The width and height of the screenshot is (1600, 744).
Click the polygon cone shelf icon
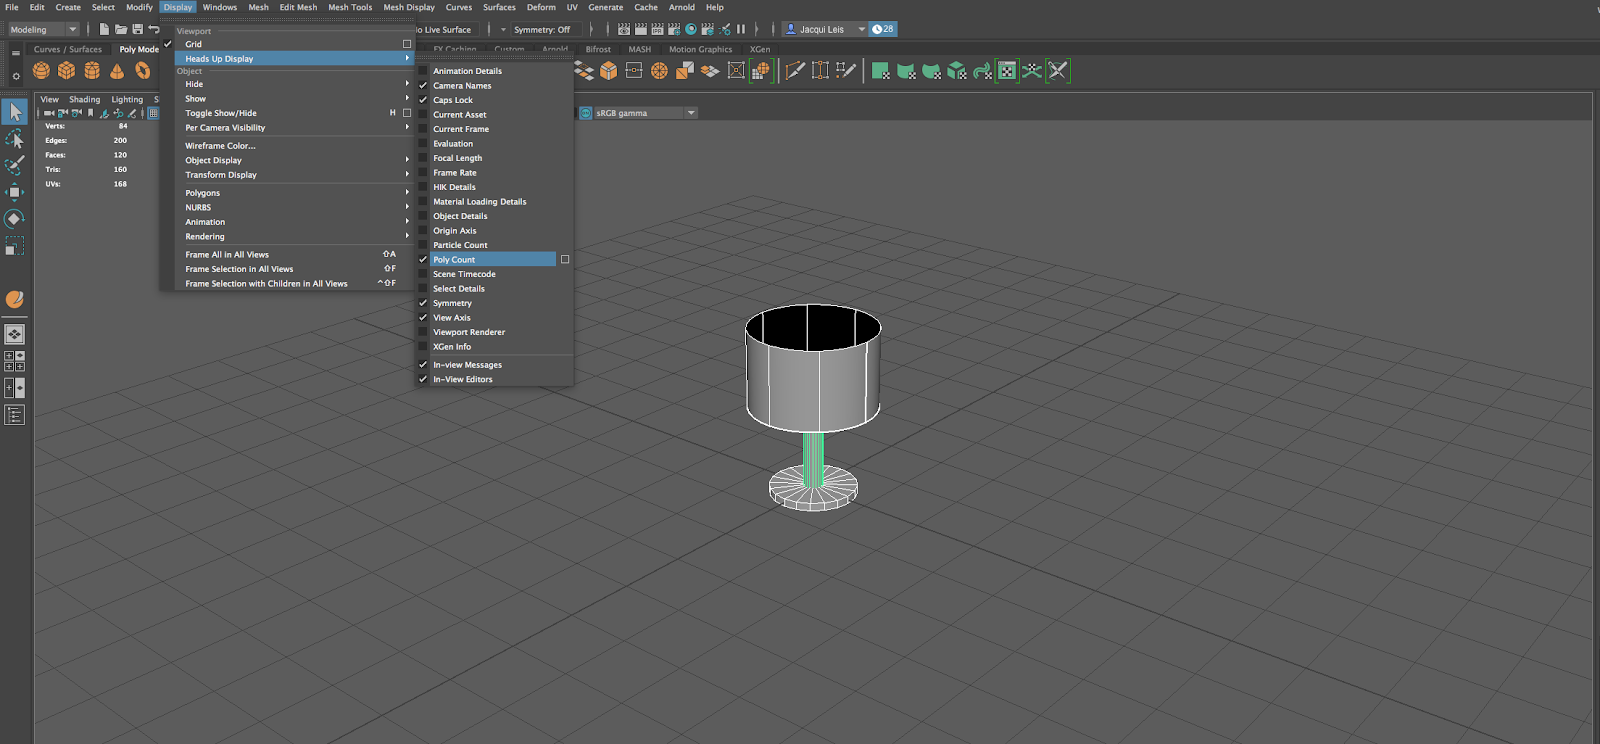pyautogui.click(x=117, y=71)
